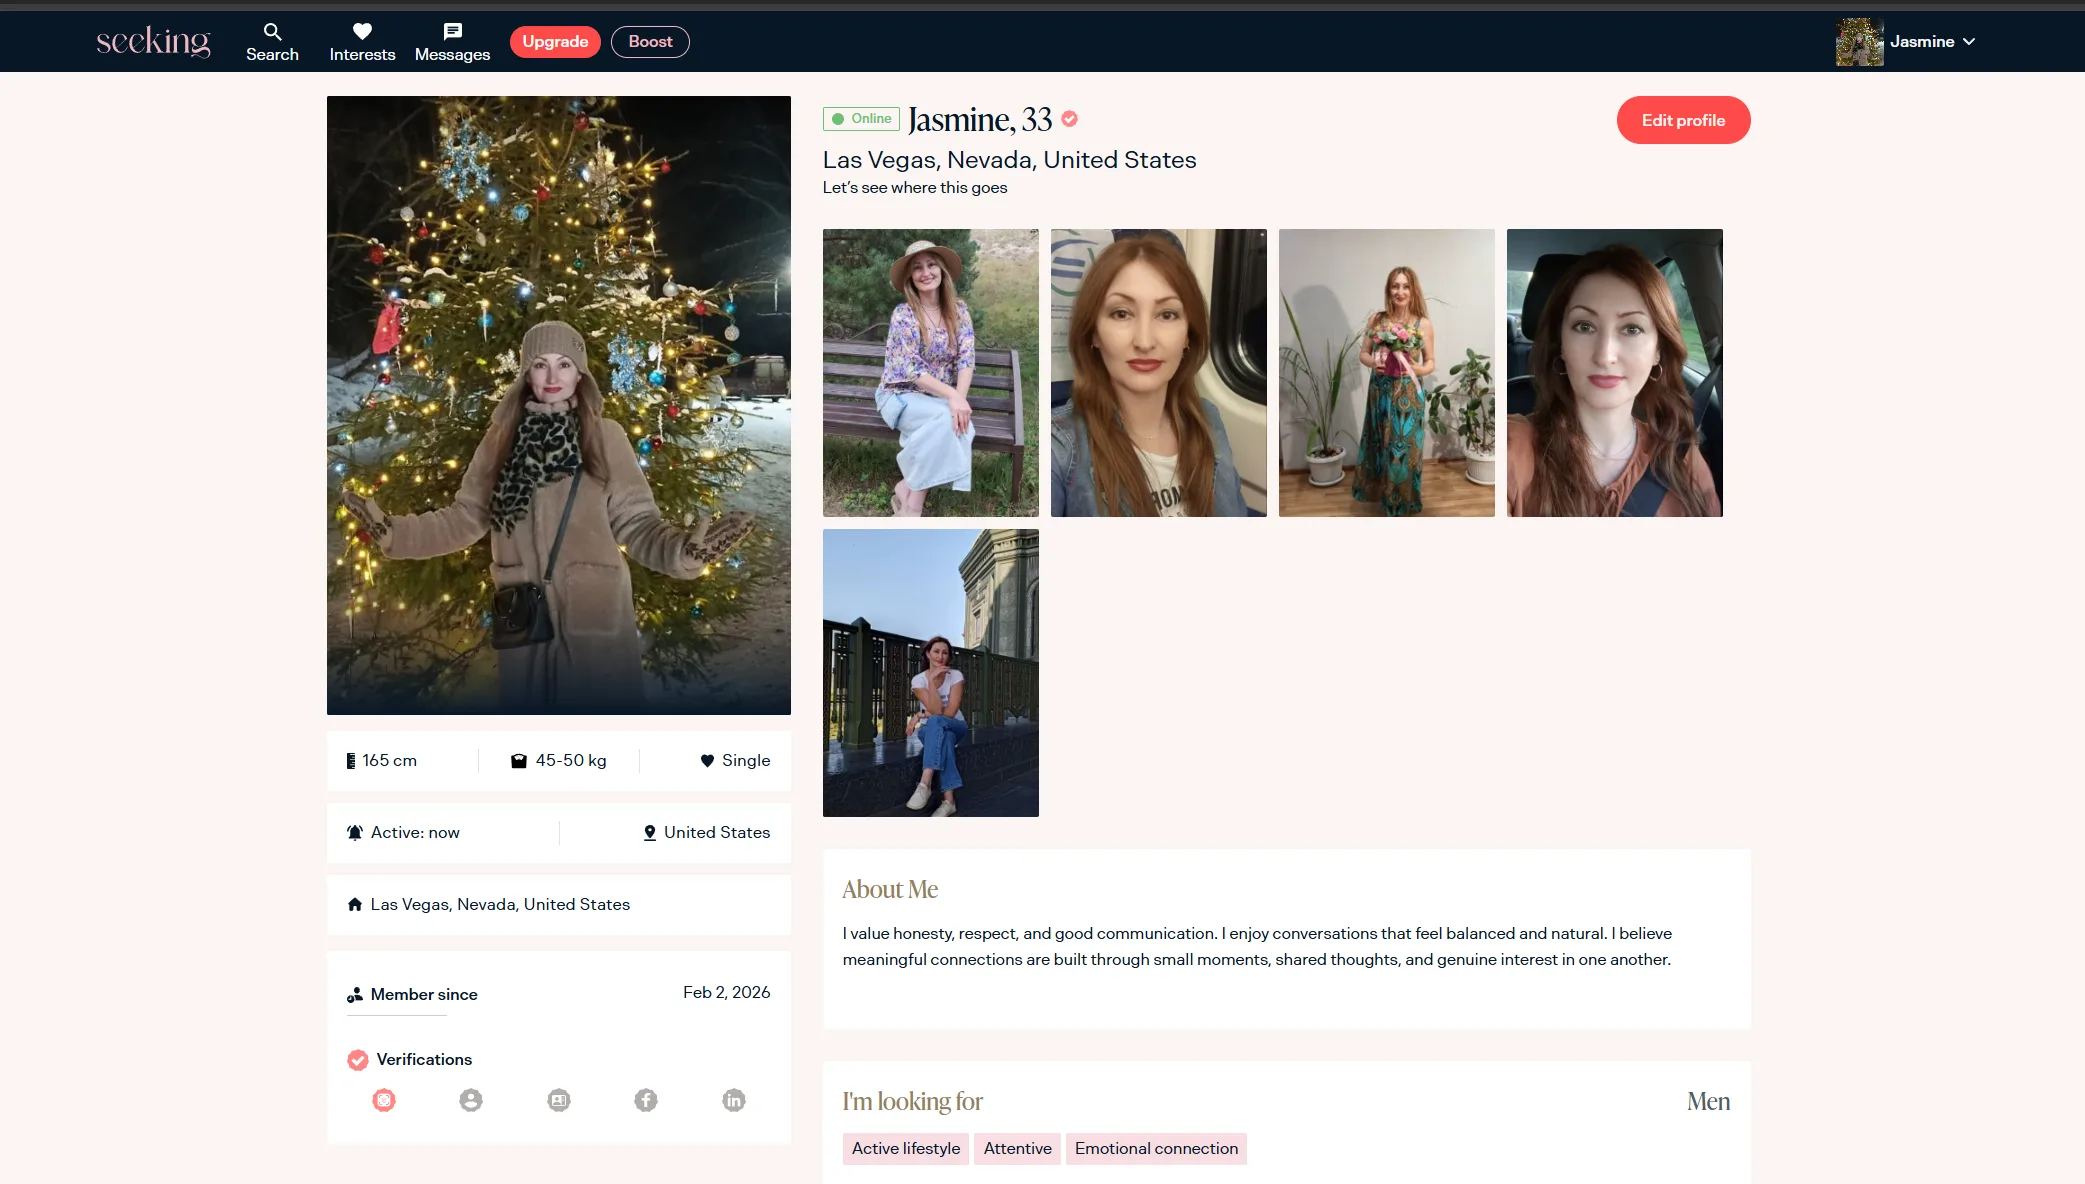The height and width of the screenshot is (1184, 2085).
Task: Click the photo verification icon in Verifications
Action: coord(384,1100)
